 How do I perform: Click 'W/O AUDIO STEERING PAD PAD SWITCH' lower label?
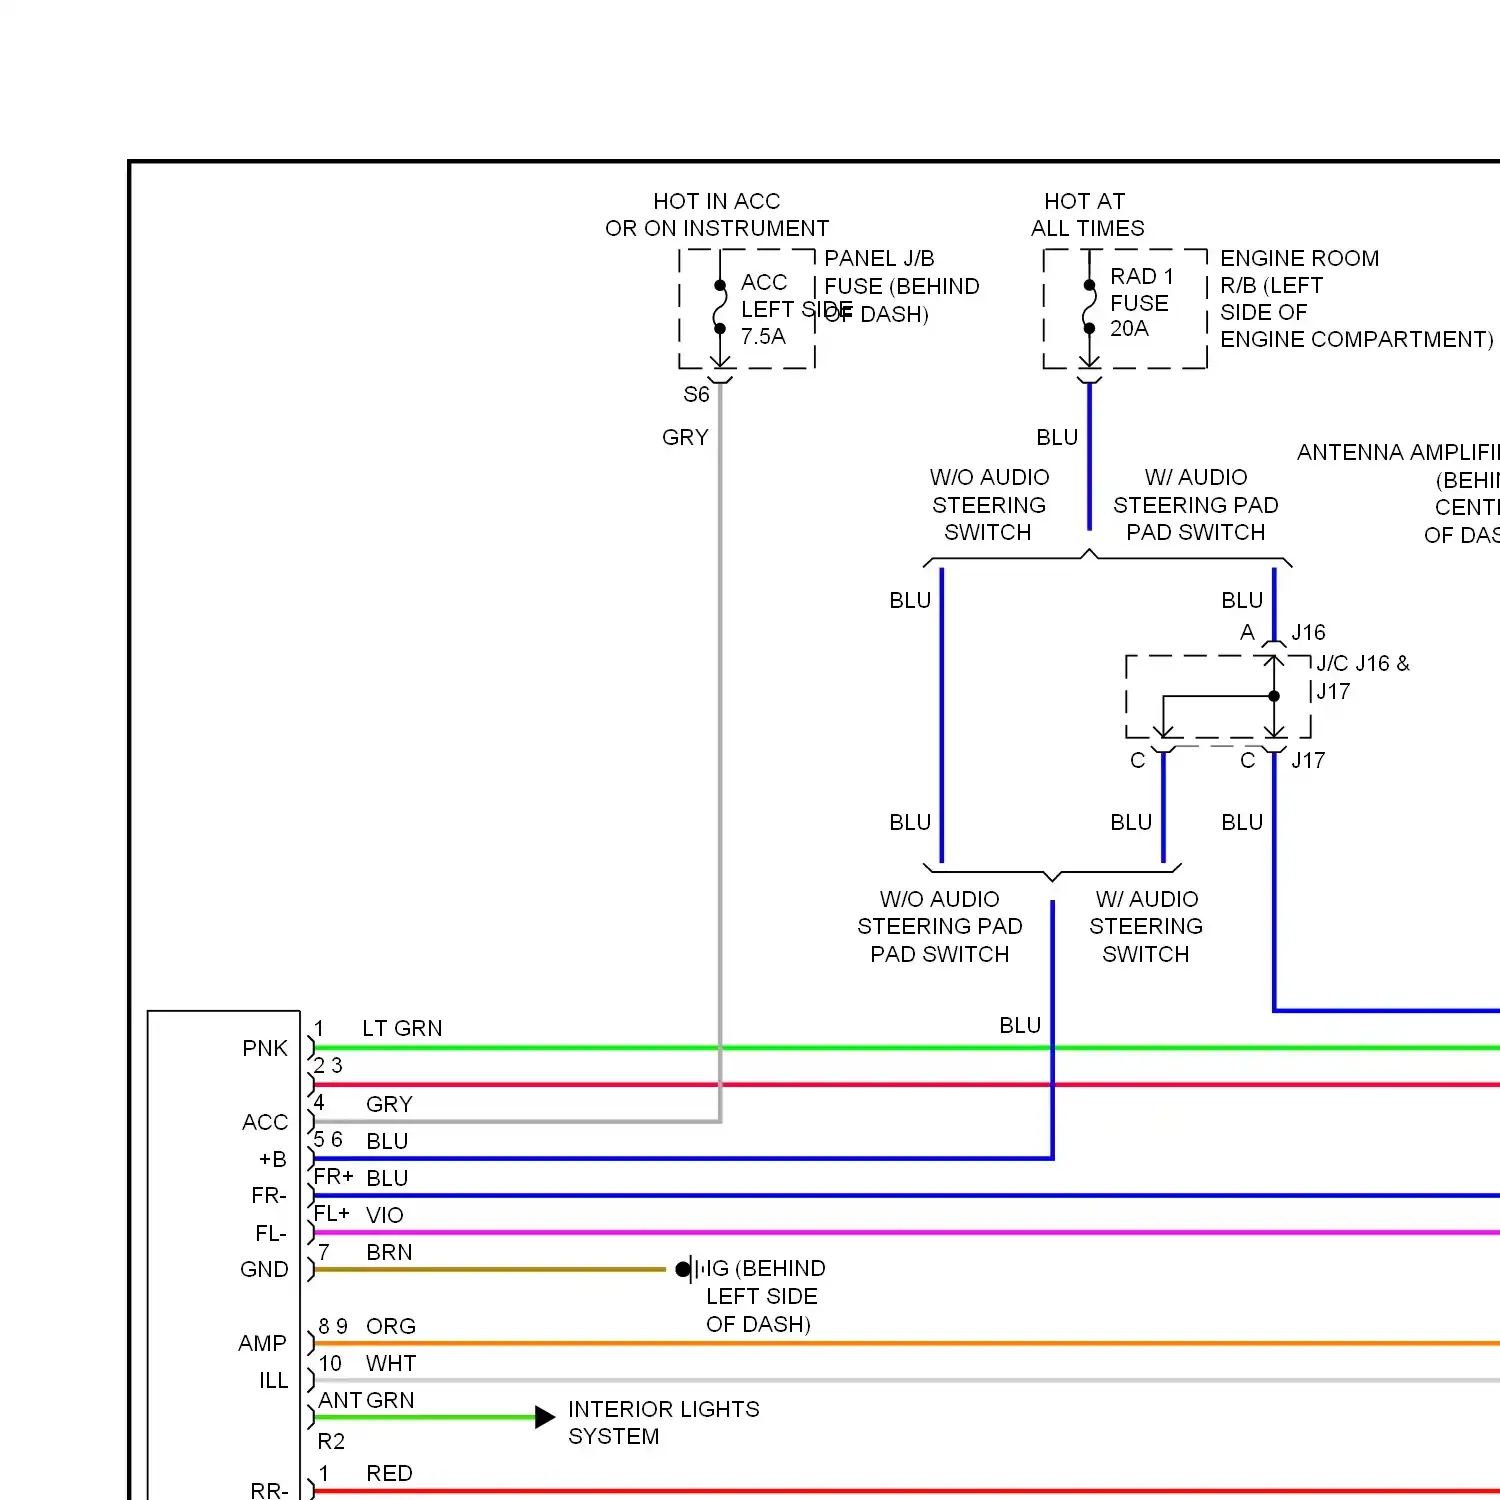coord(940,927)
